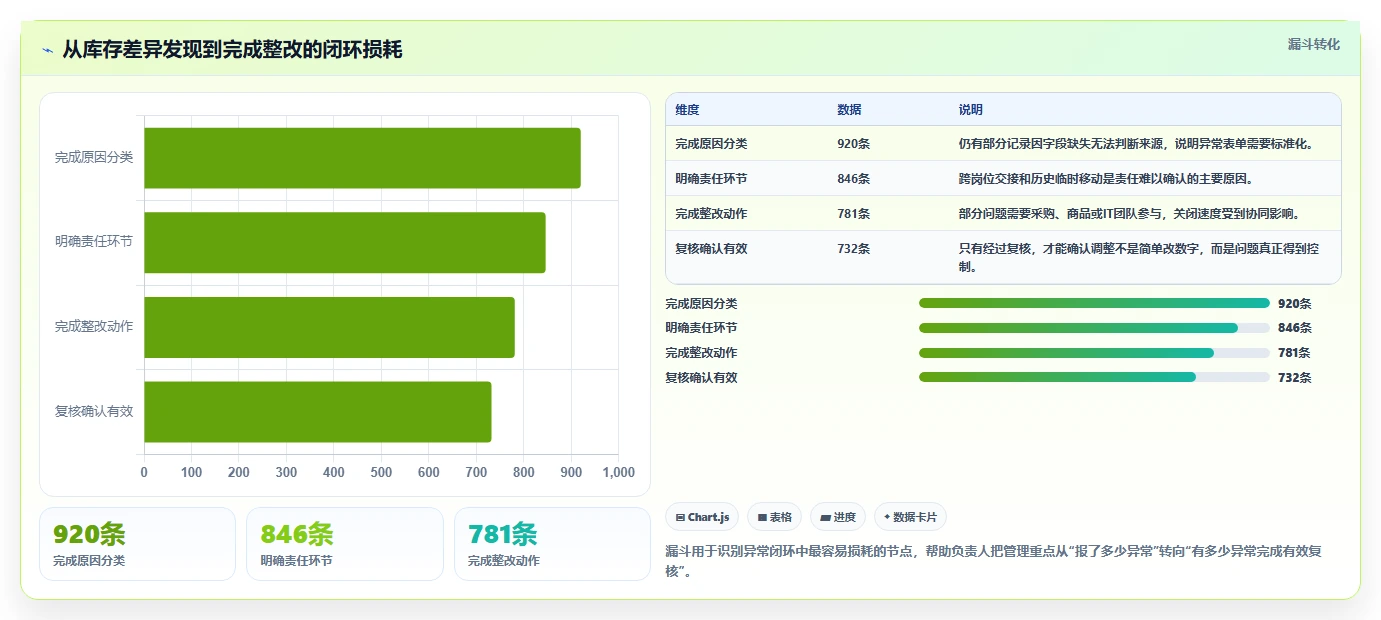This screenshot has height=620, width=1381.
Task: Open the 920条 stat card
Action: tap(137, 544)
